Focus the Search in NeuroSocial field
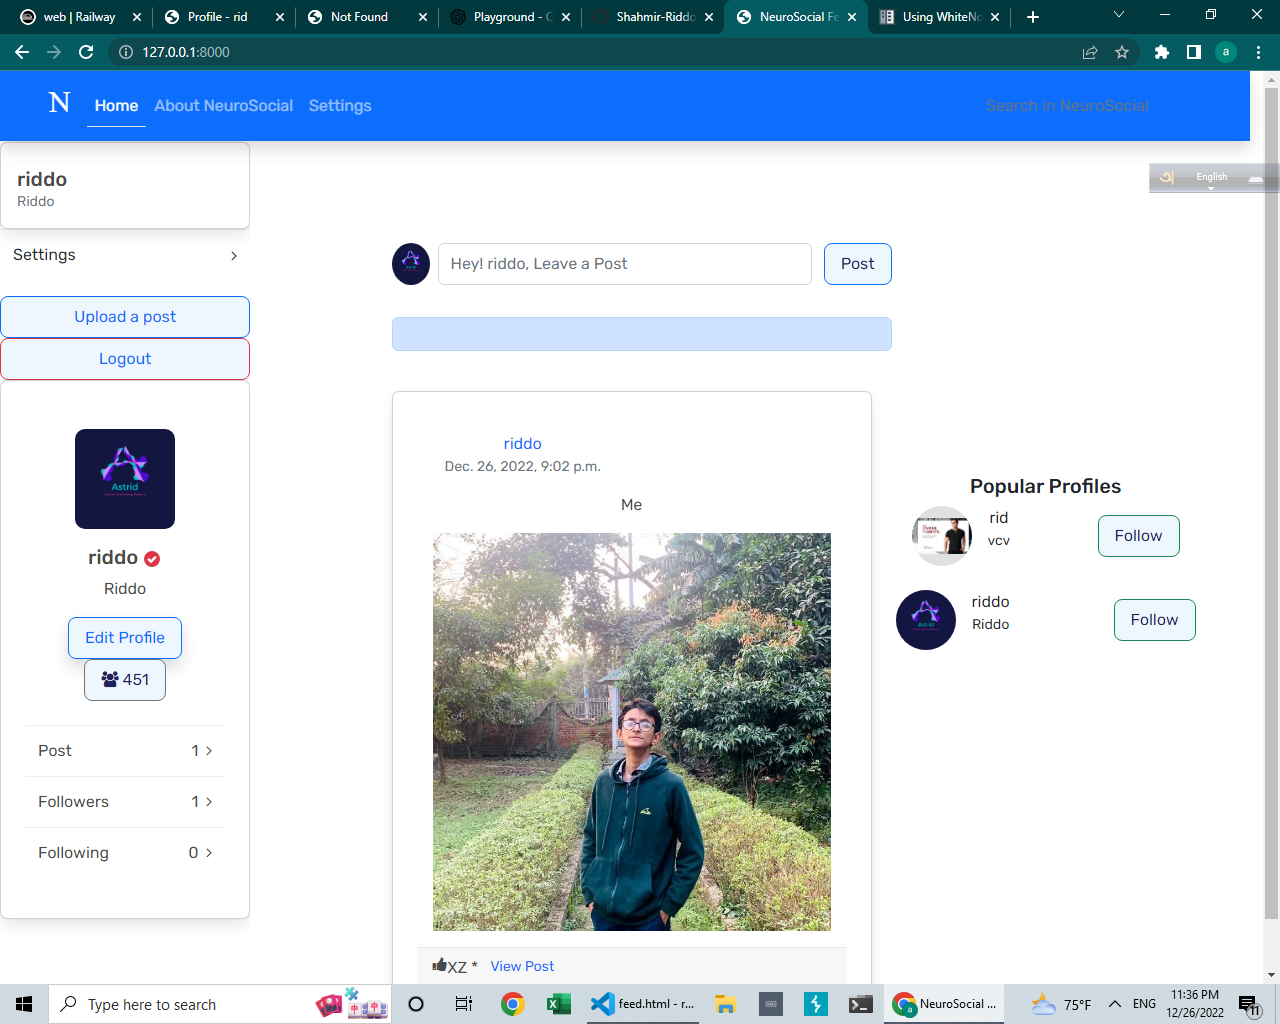The image size is (1280, 1024). 1067,106
